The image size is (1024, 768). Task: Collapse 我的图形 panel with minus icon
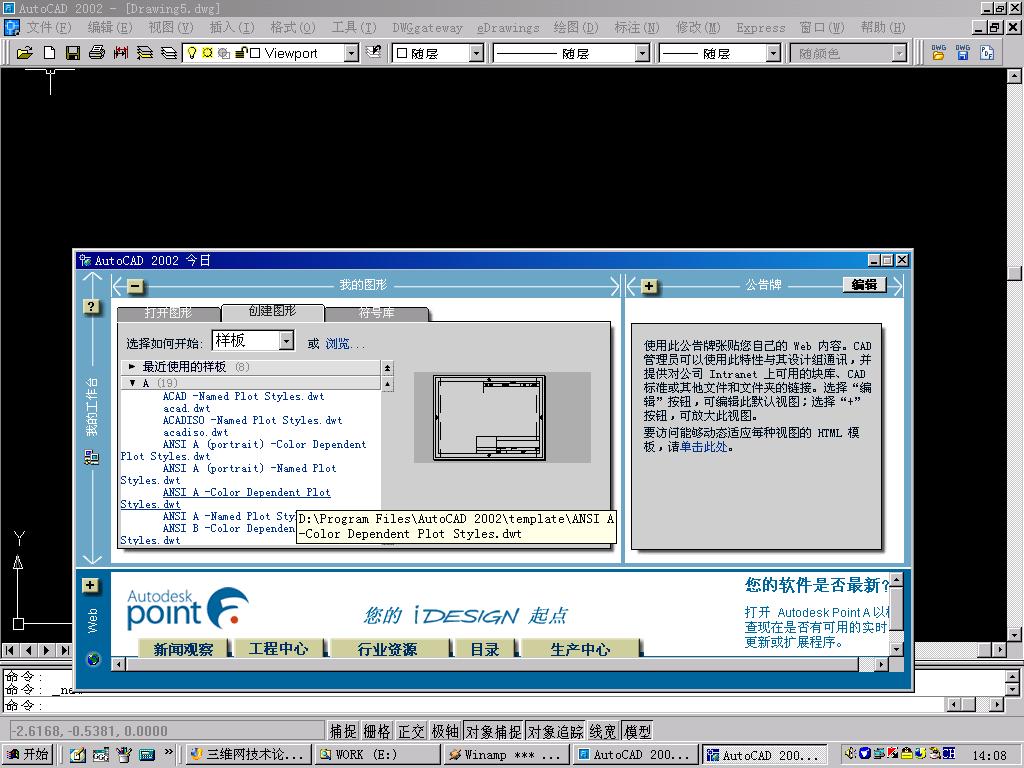coord(135,286)
